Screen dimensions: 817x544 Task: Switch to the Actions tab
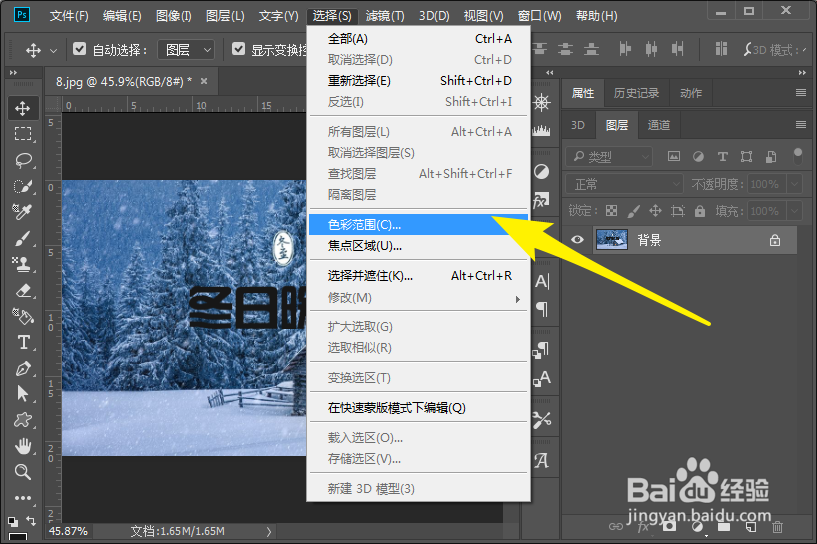[691, 93]
